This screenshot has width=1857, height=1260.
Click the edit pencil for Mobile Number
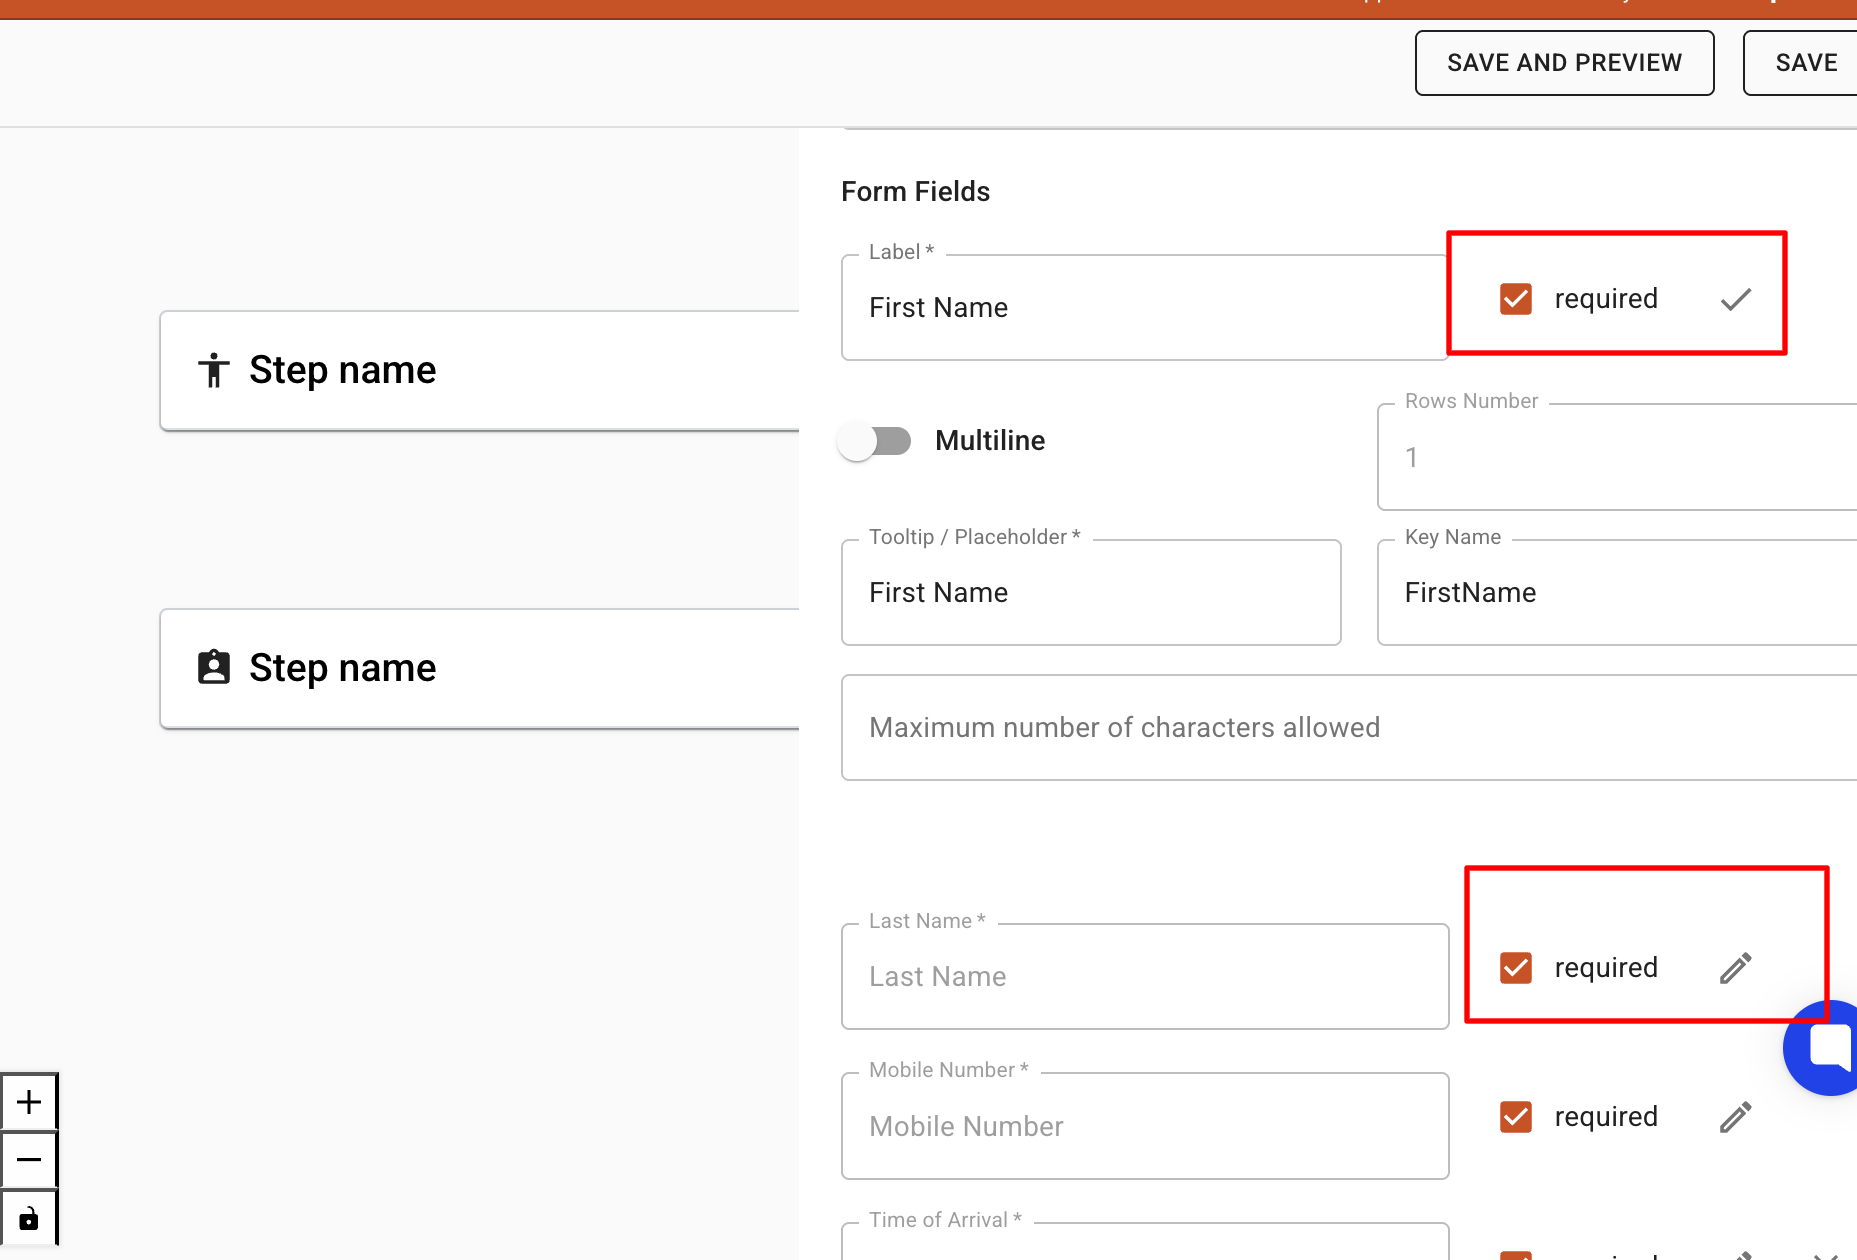[x=1735, y=1117]
